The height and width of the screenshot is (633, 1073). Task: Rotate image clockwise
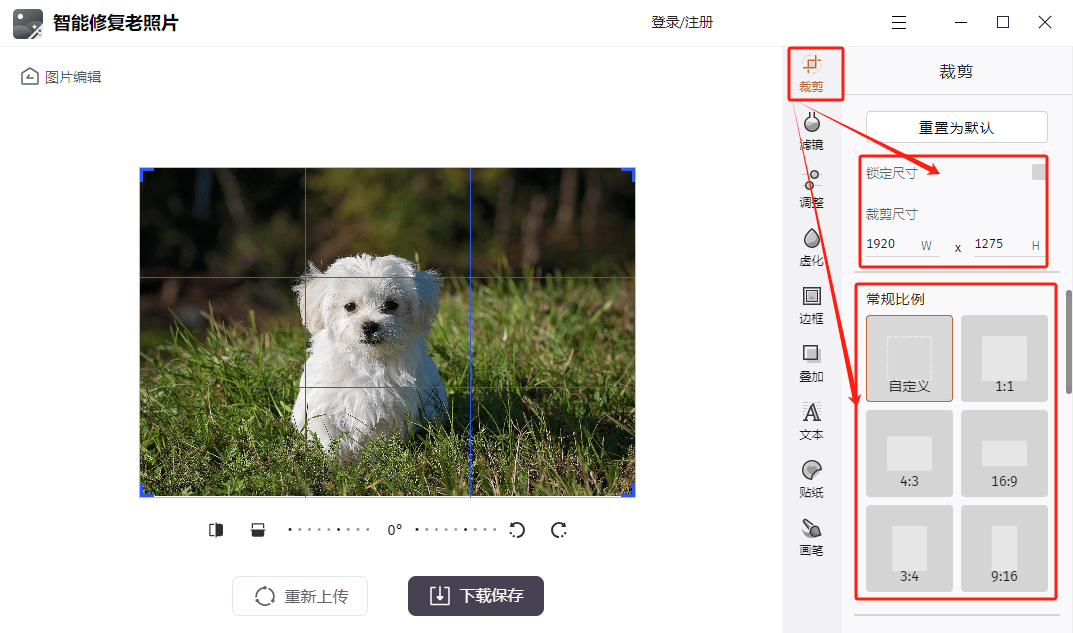pyautogui.click(x=559, y=530)
